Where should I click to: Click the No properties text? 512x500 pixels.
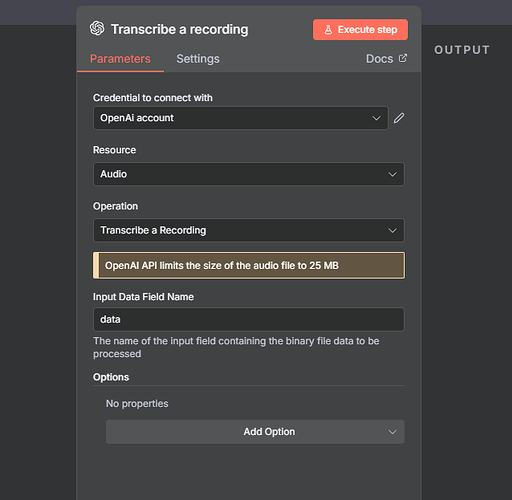[137, 404]
